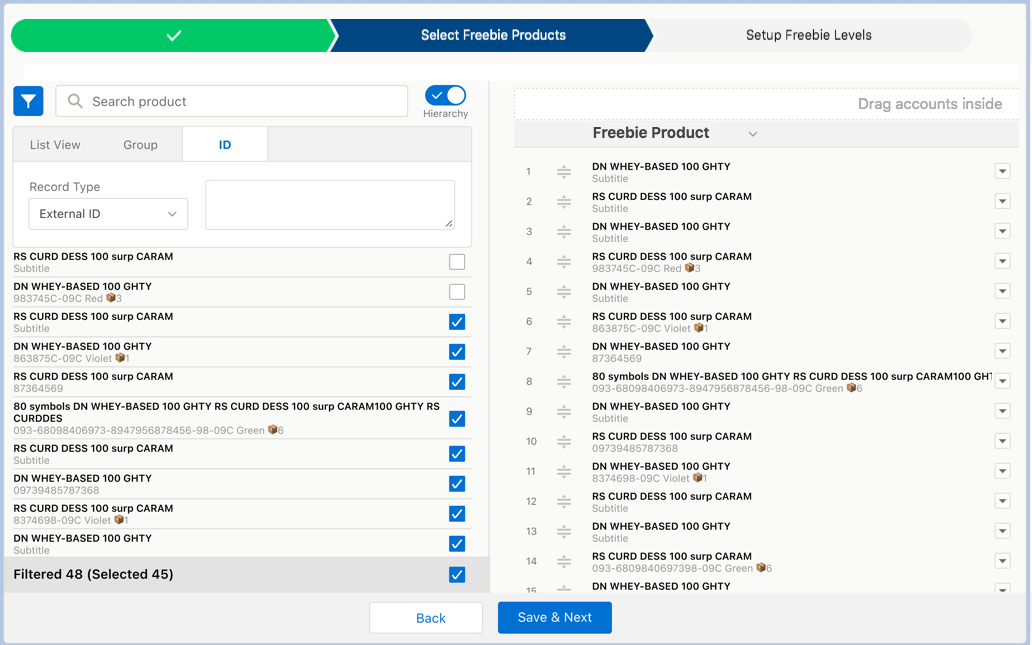
Task: Switch to the Group tab
Action: click(140, 144)
